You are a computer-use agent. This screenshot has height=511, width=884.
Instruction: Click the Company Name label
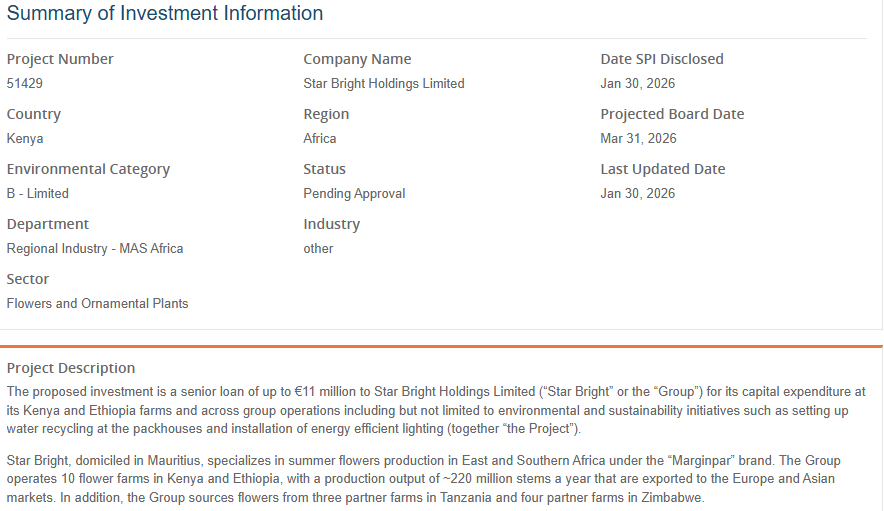(x=357, y=59)
